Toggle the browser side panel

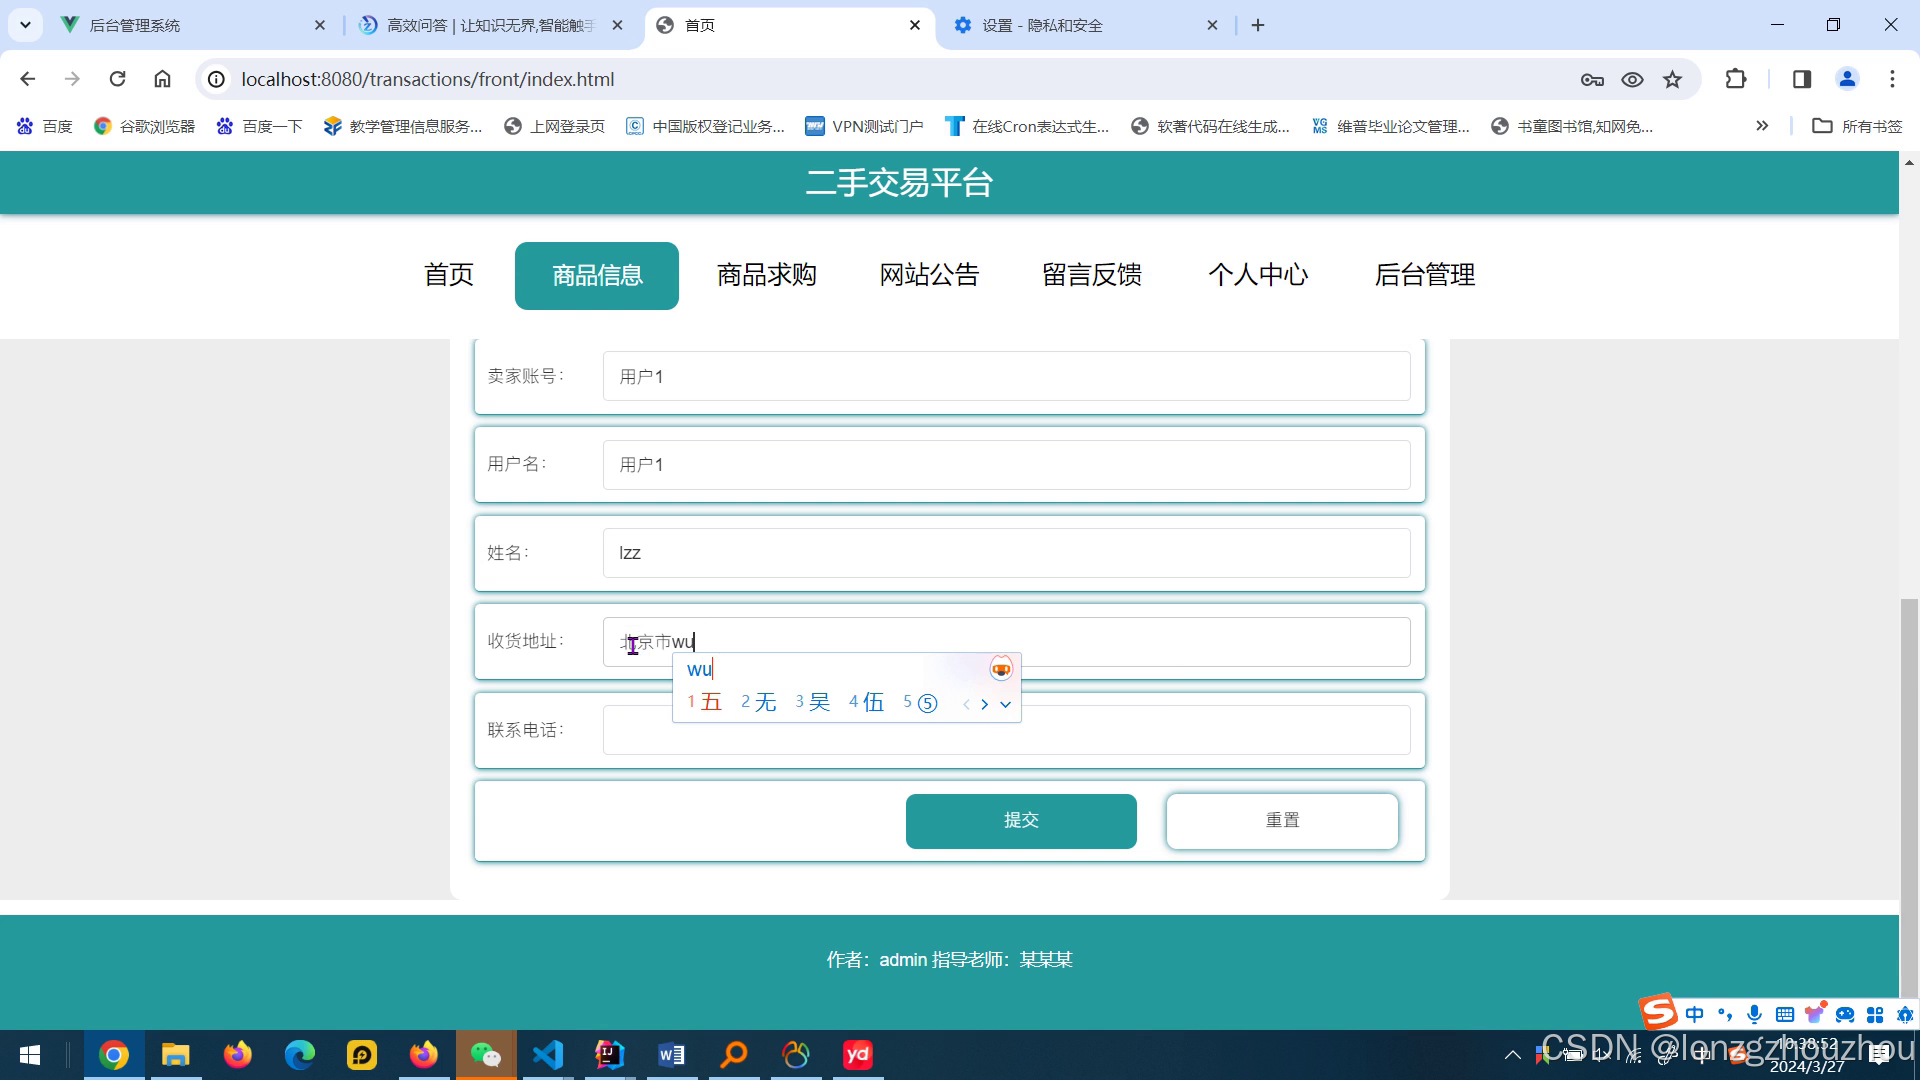pyautogui.click(x=1802, y=79)
